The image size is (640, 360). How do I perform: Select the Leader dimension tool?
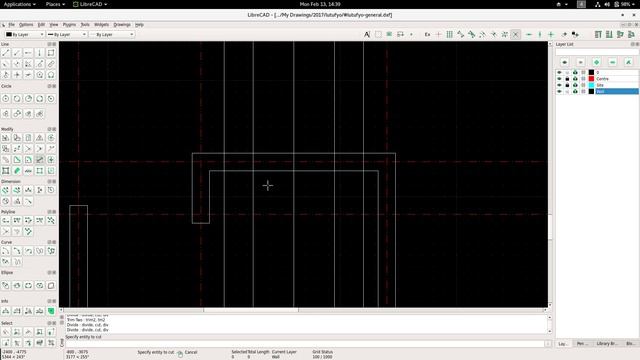click(28, 201)
